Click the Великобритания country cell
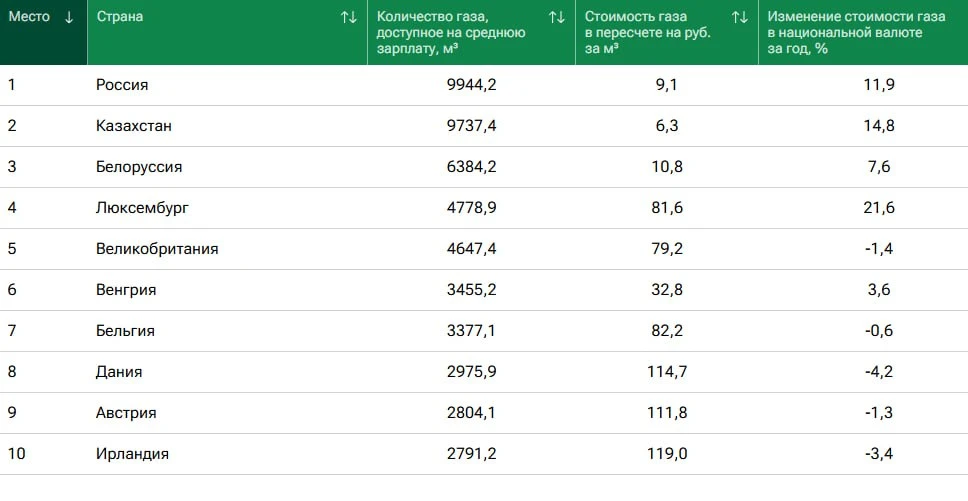Image resolution: width=968 pixels, height=501 pixels. 157,249
